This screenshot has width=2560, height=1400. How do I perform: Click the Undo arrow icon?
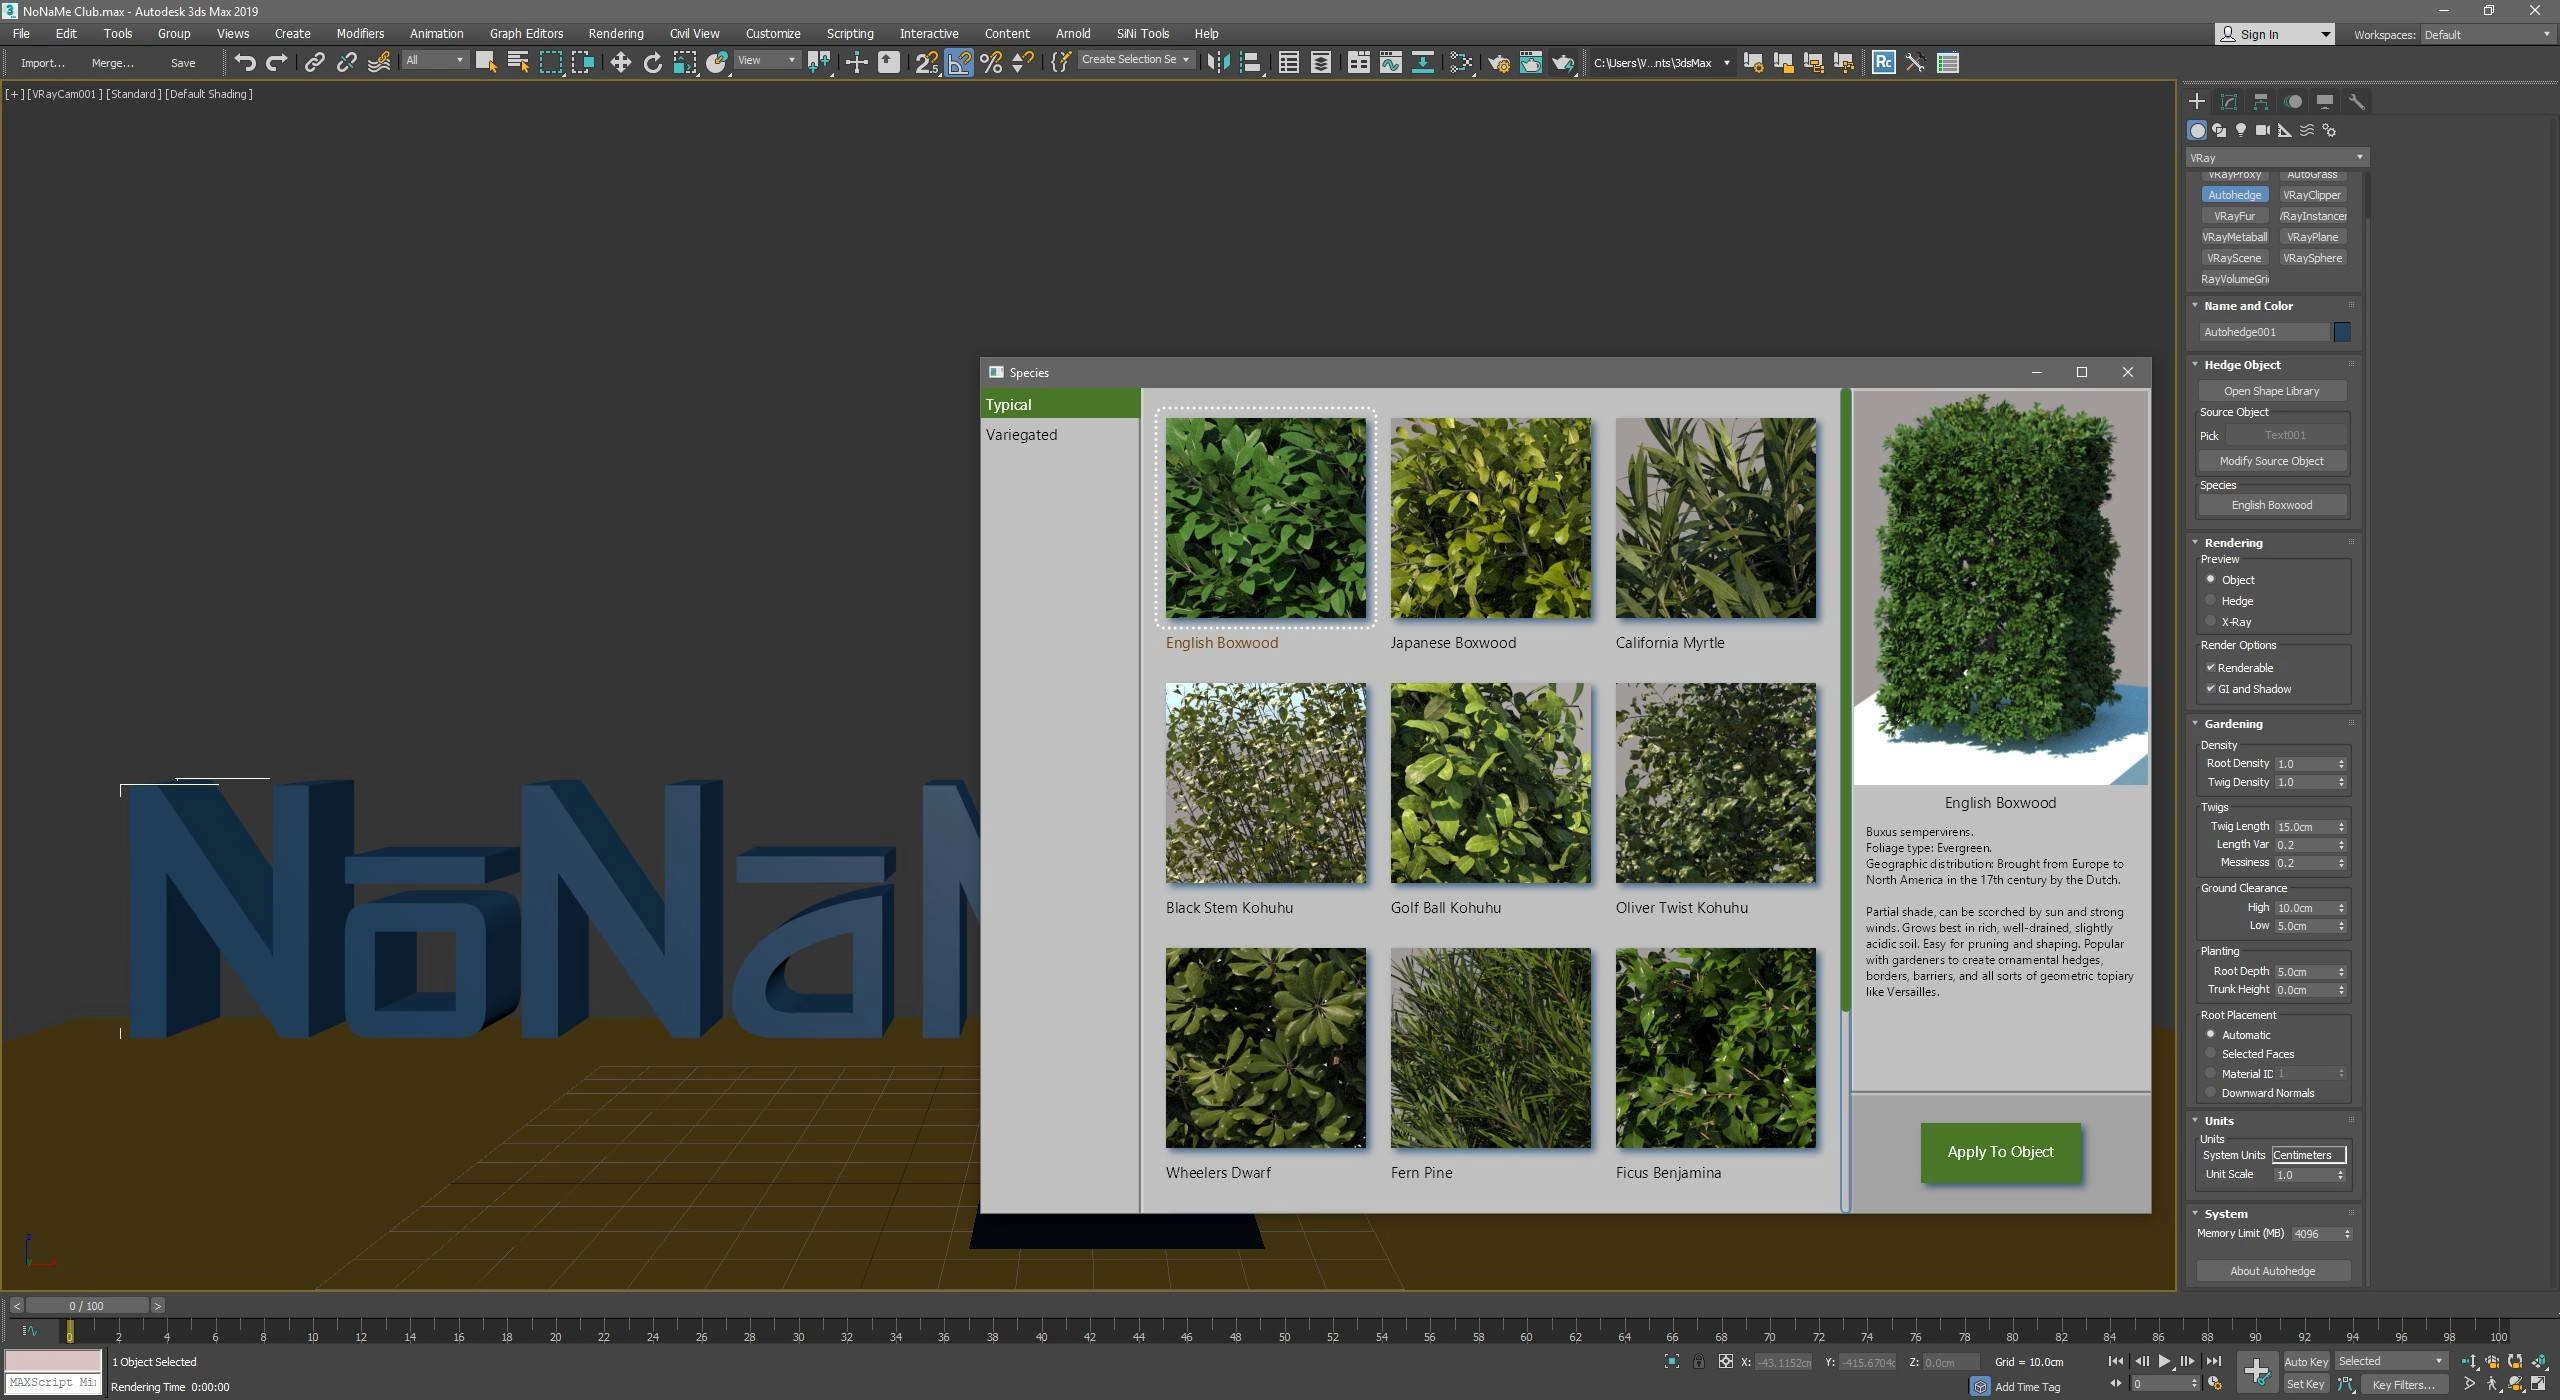point(245,62)
